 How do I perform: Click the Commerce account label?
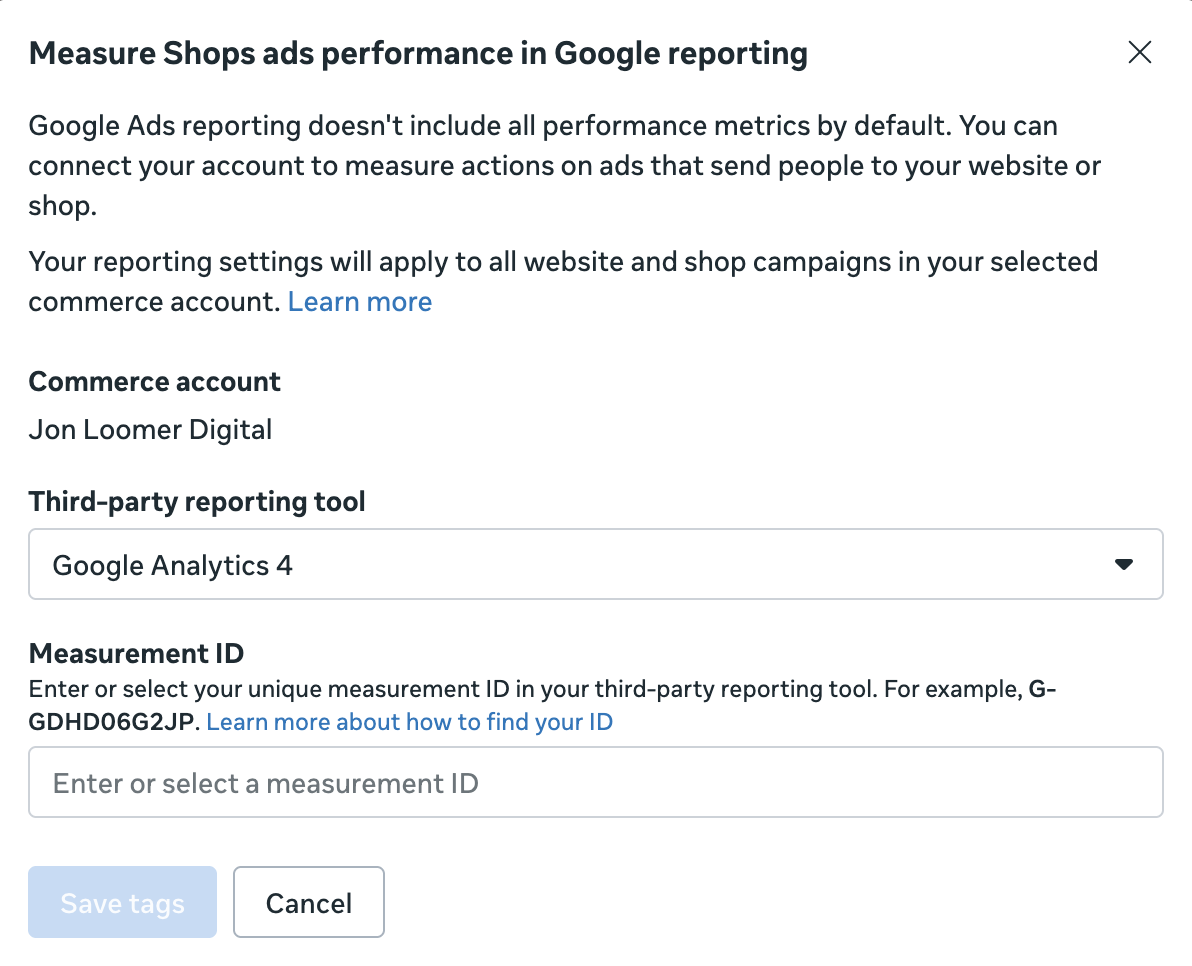point(155,382)
